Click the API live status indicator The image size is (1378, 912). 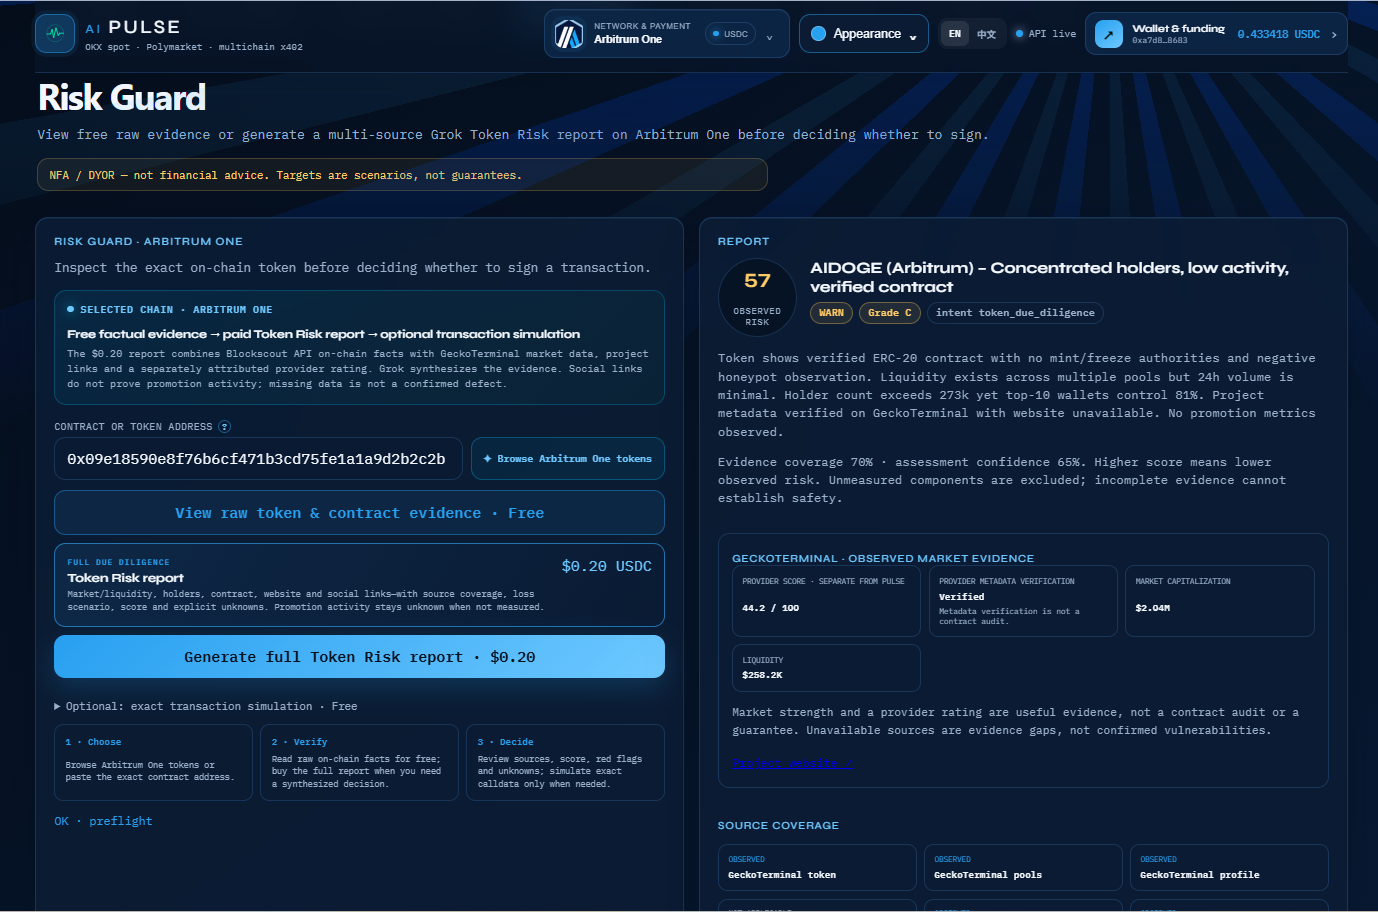(x=1046, y=34)
